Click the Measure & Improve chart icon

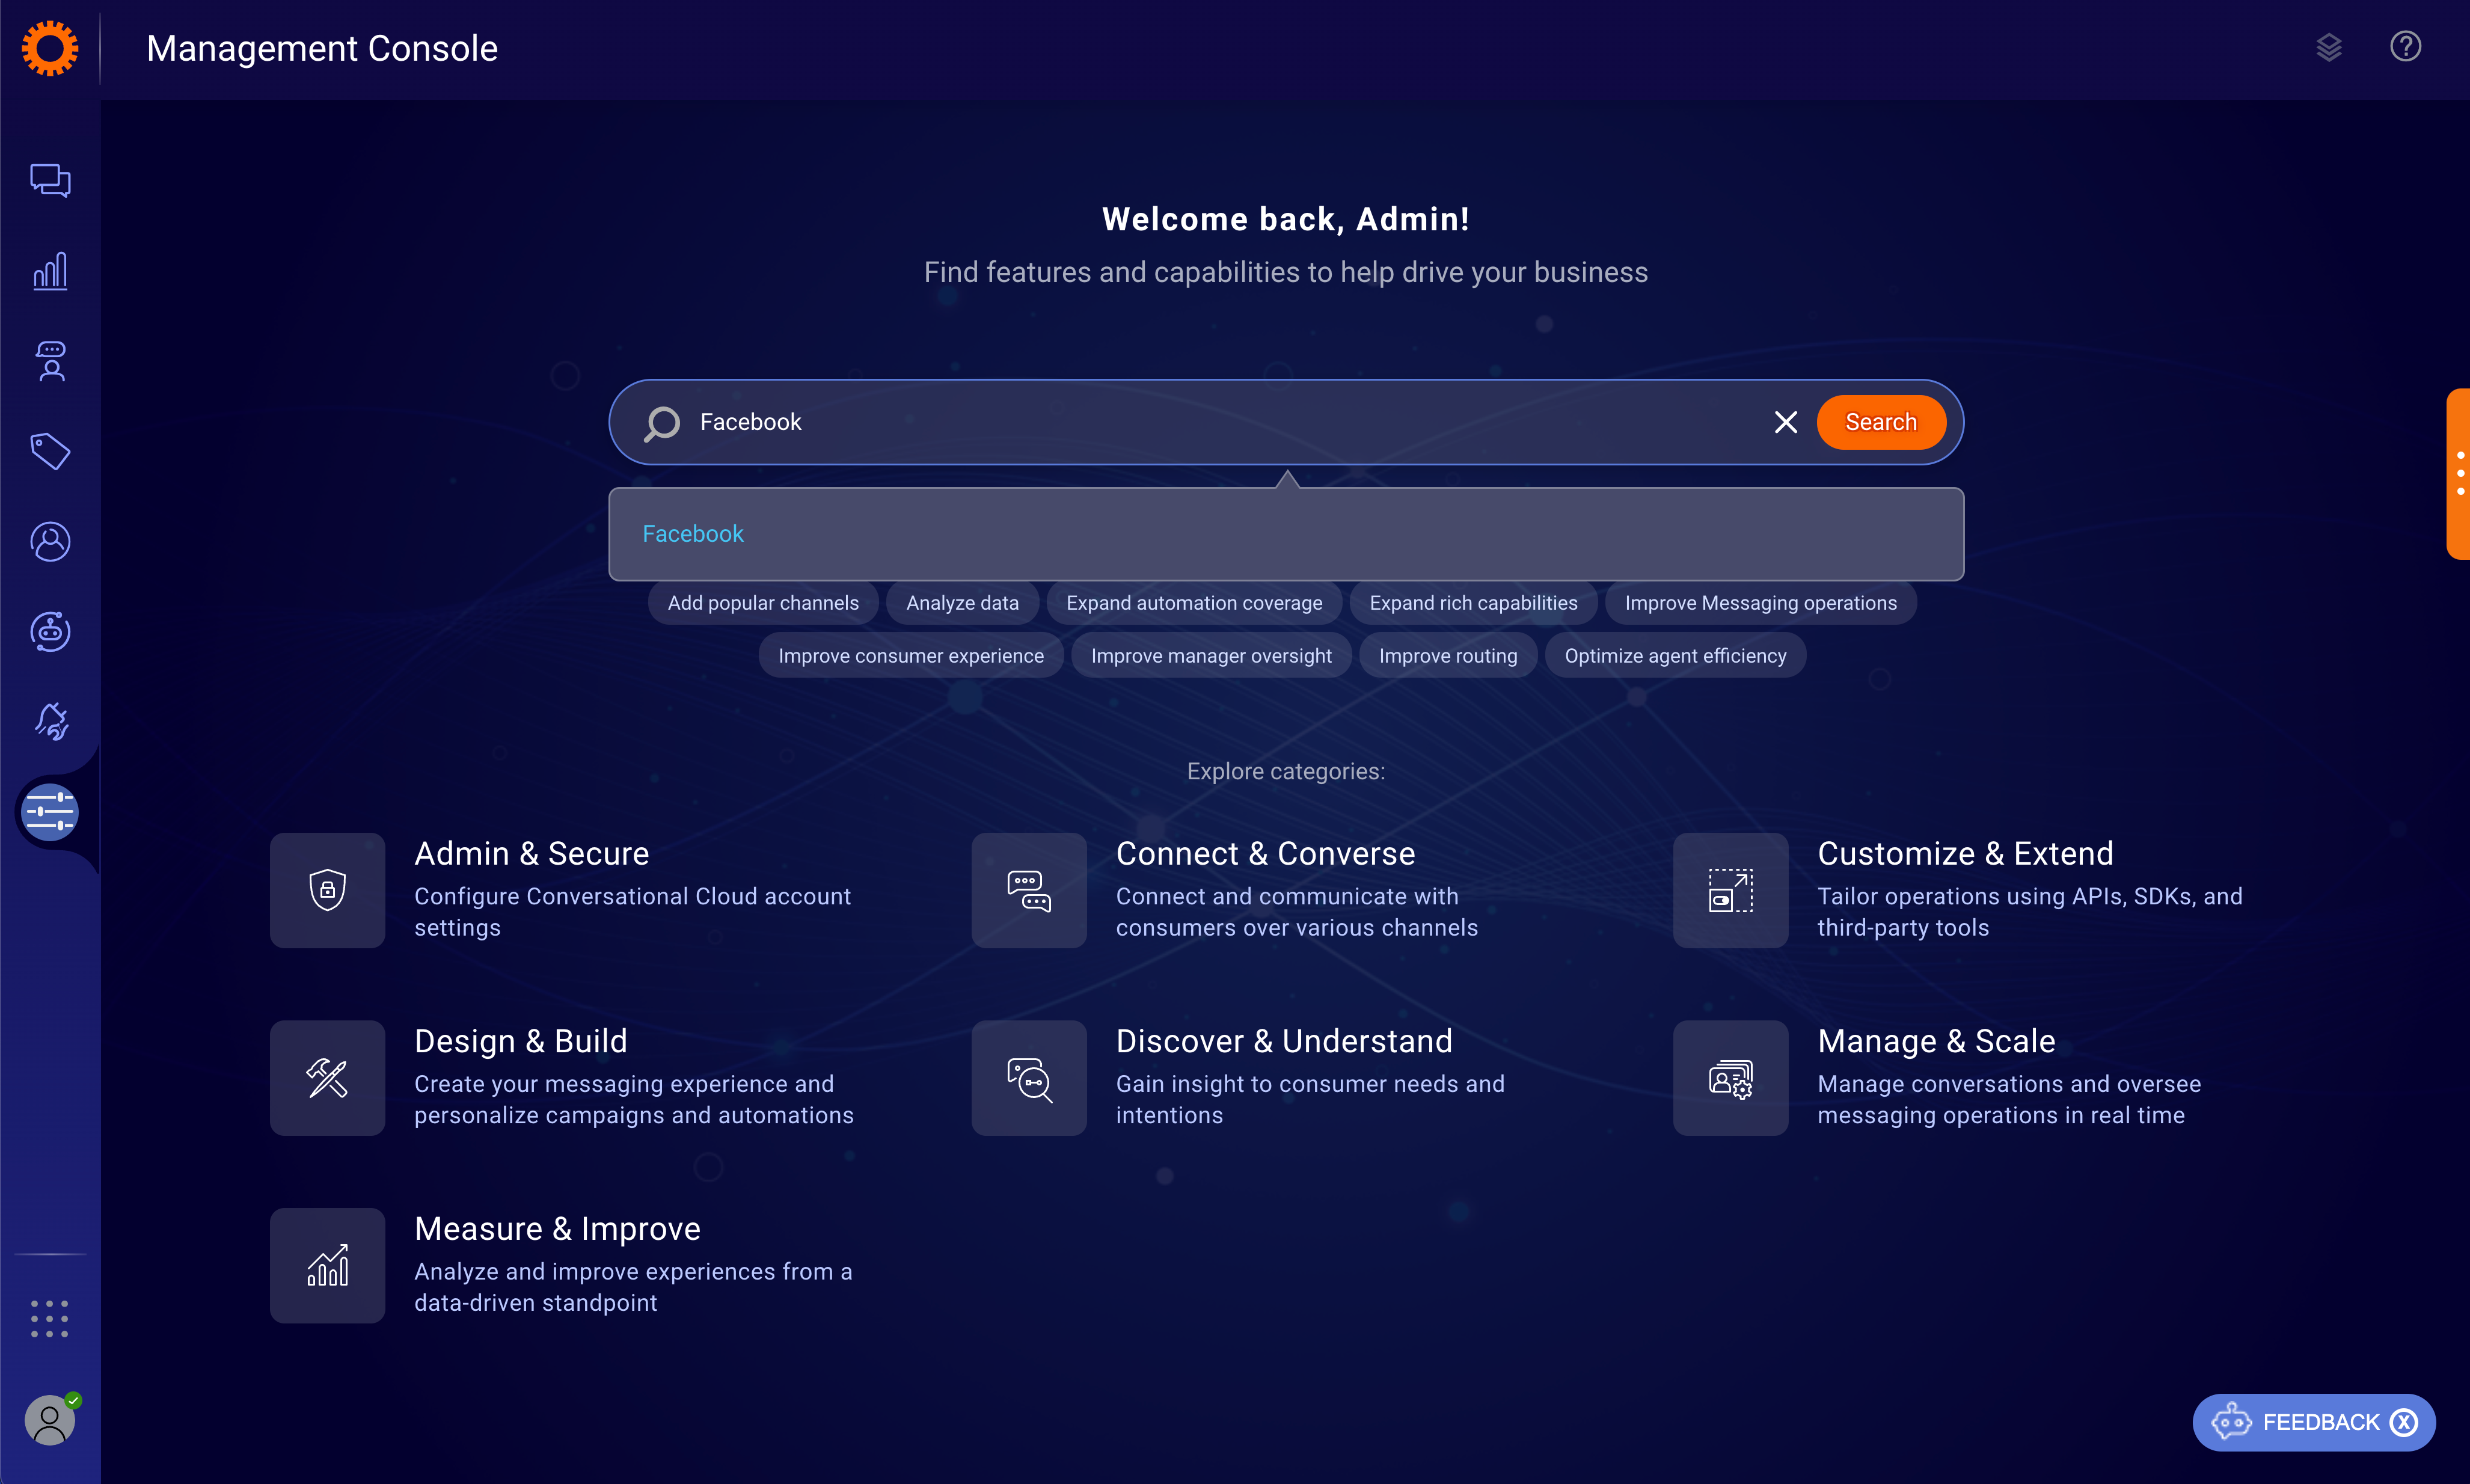point(327,1266)
